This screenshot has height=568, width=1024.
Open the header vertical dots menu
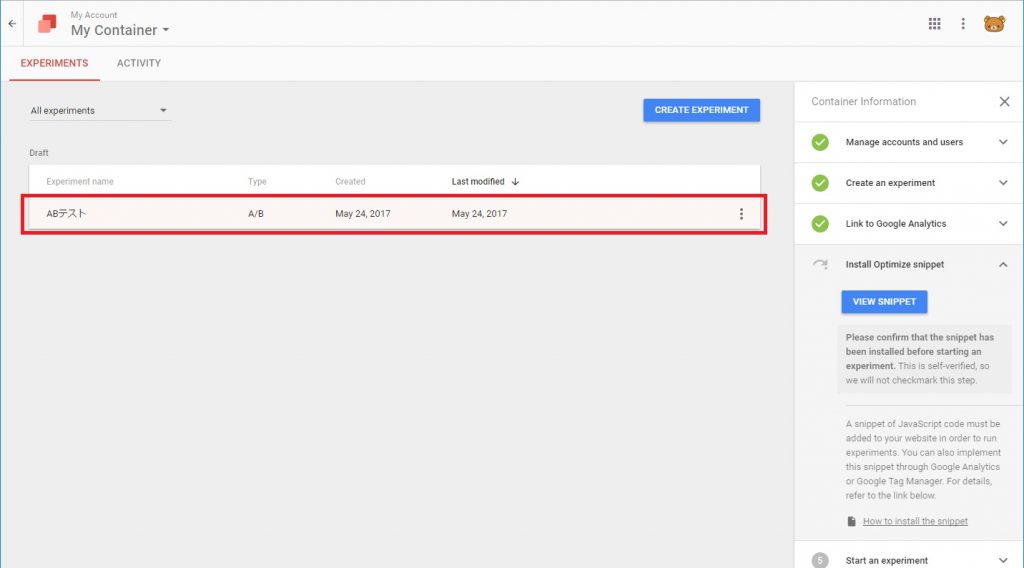point(963,24)
